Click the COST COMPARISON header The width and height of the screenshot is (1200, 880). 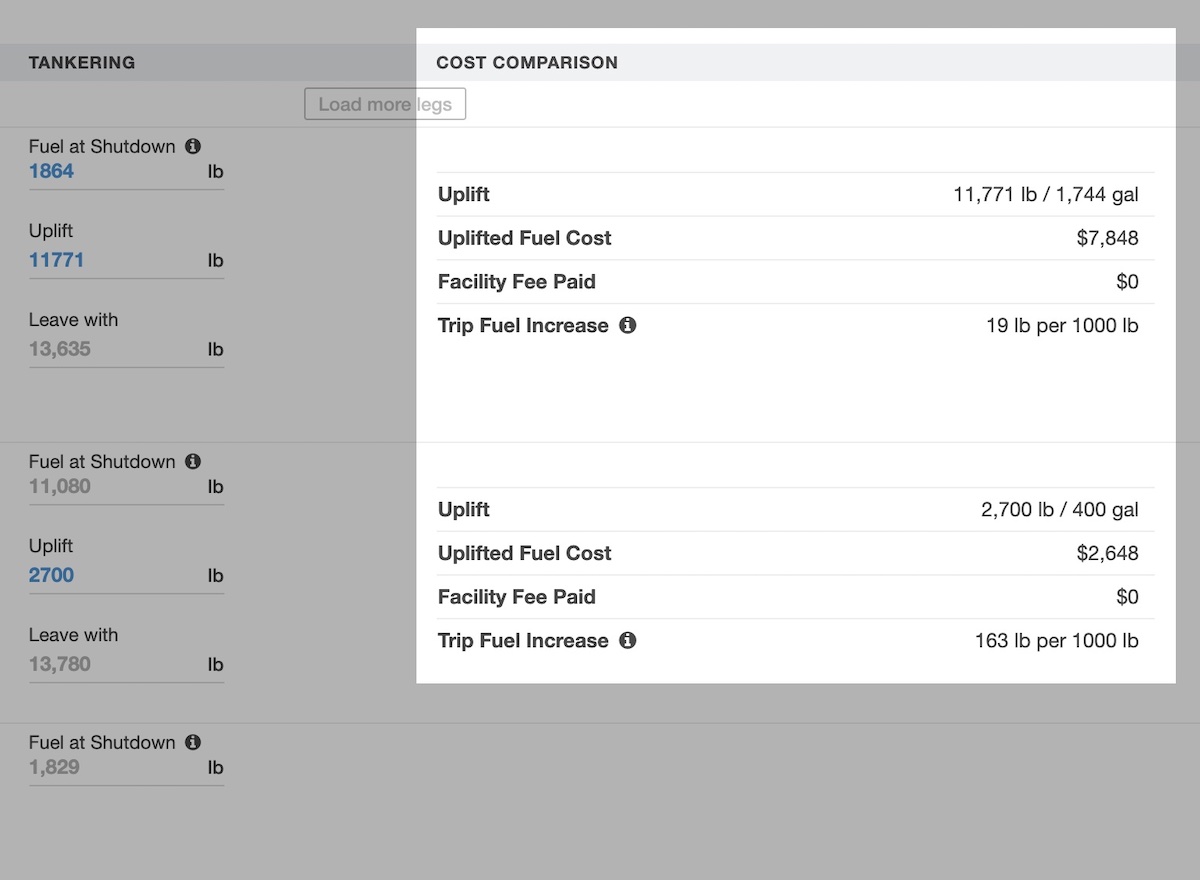(x=527, y=62)
